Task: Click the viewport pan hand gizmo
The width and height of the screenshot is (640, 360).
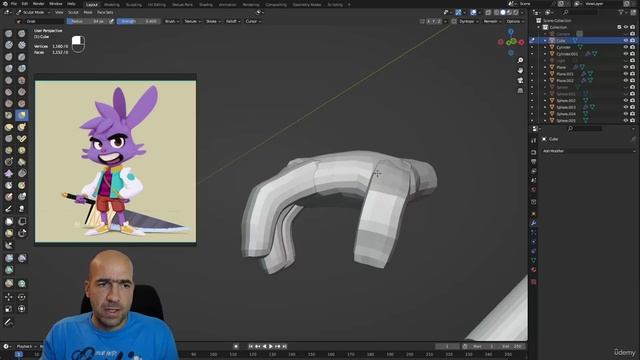Action: point(520,70)
